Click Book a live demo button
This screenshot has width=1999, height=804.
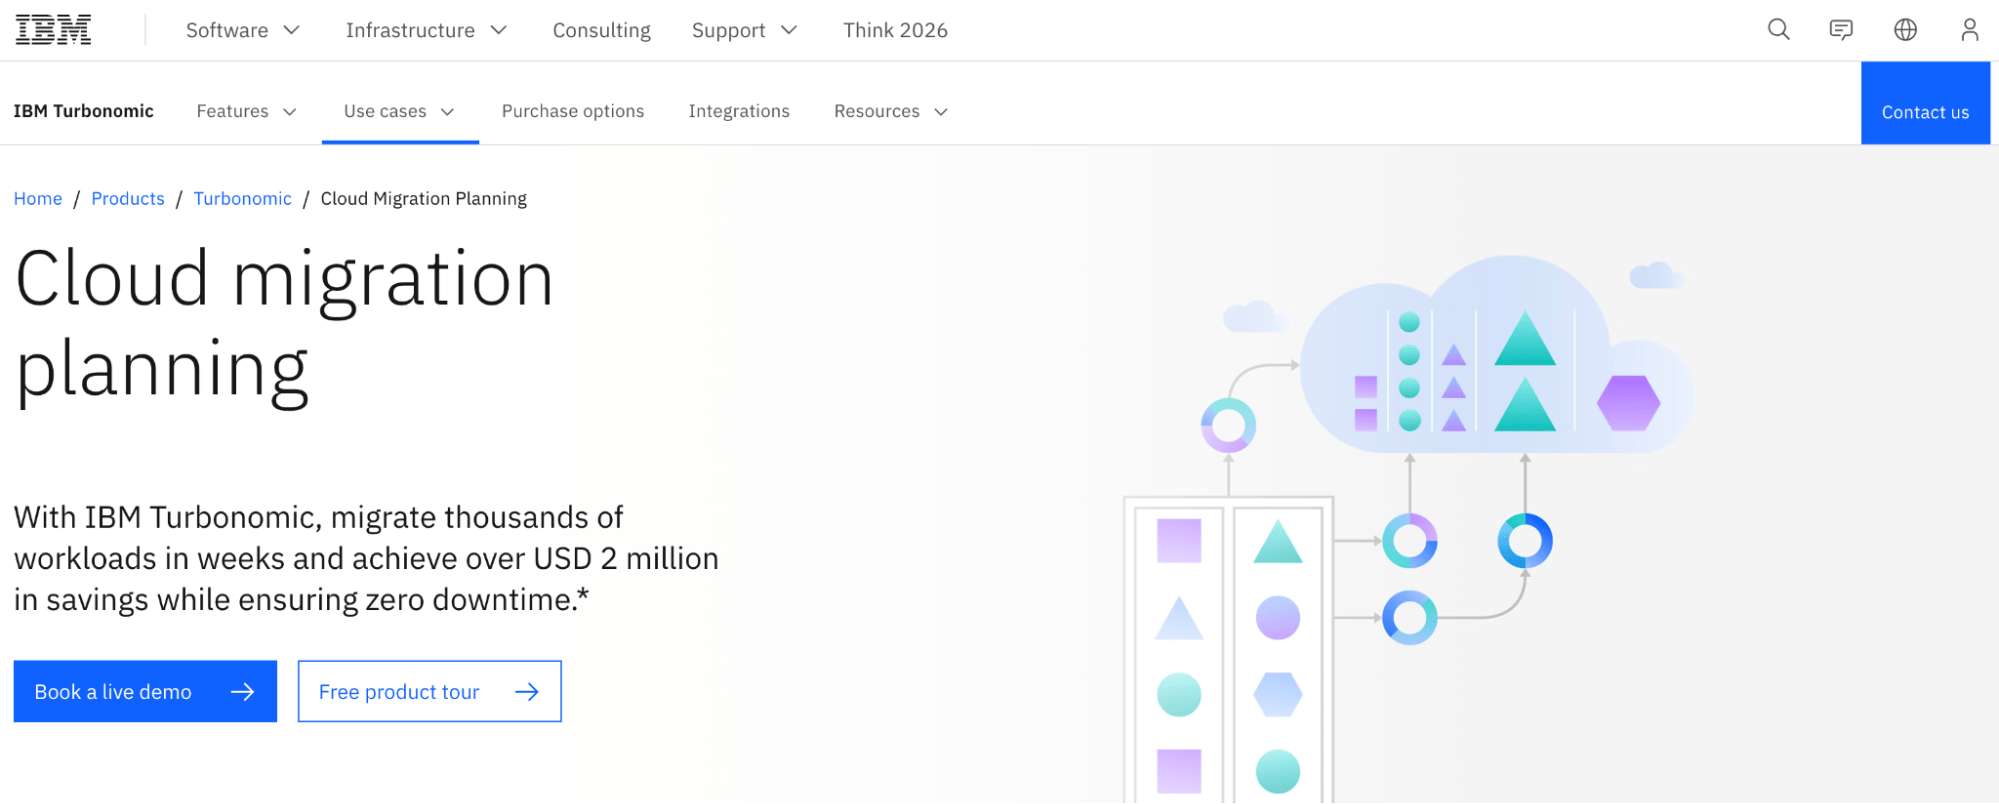pyautogui.click(x=145, y=691)
